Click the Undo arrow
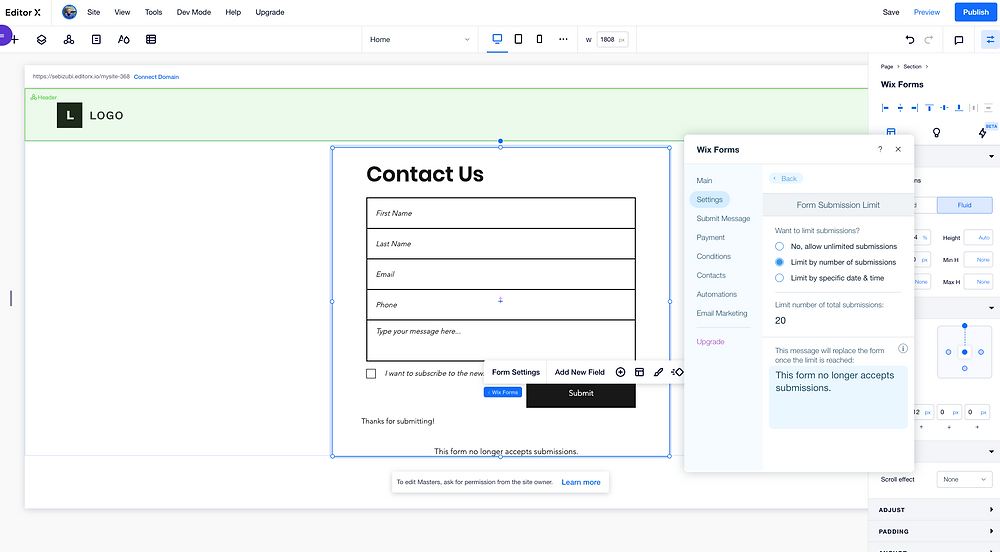1000x552 pixels. click(910, 40)
